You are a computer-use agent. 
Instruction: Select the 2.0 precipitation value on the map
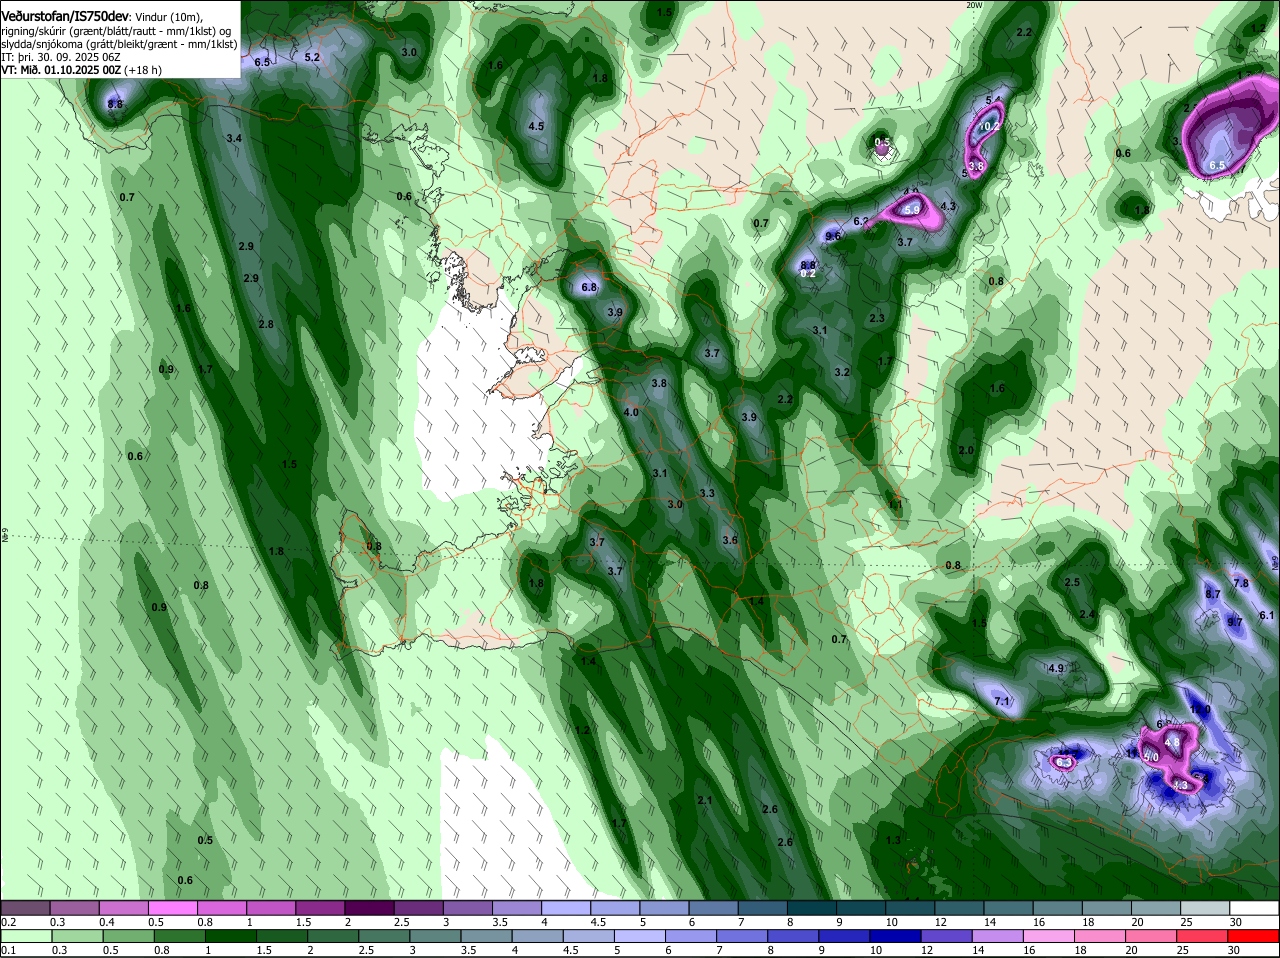966,451
